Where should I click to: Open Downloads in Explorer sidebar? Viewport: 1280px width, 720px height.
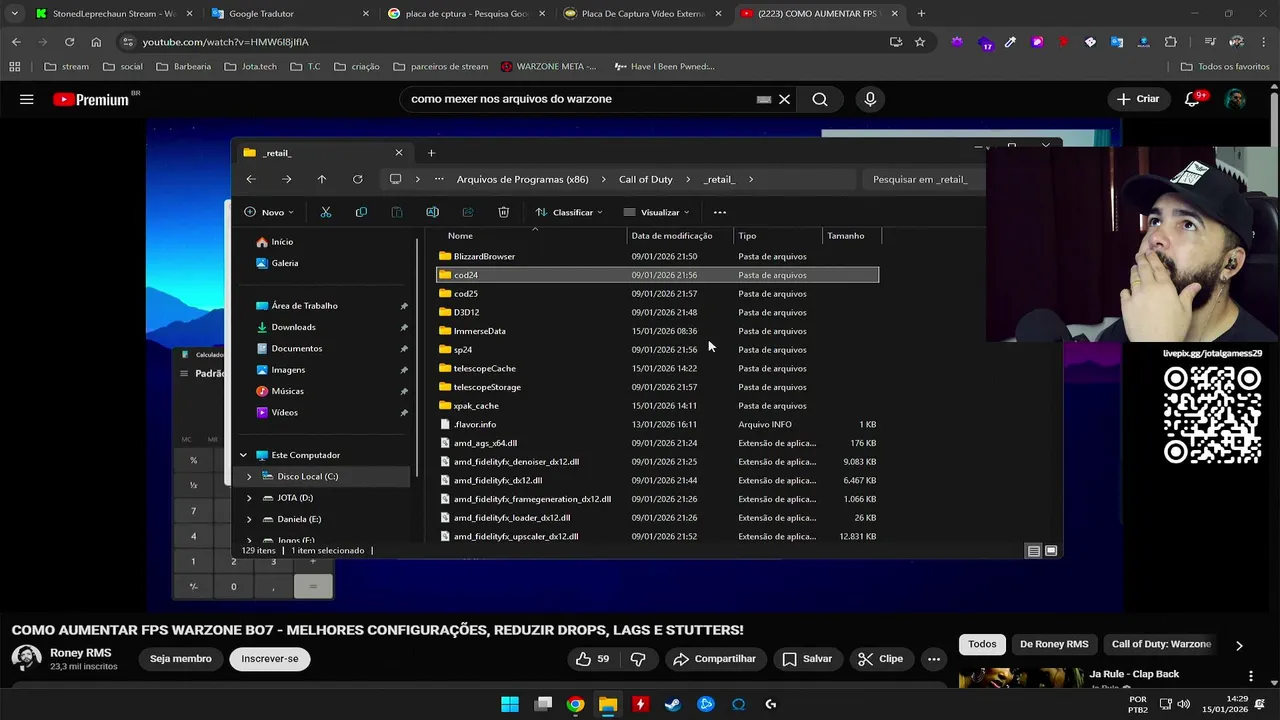293,327
